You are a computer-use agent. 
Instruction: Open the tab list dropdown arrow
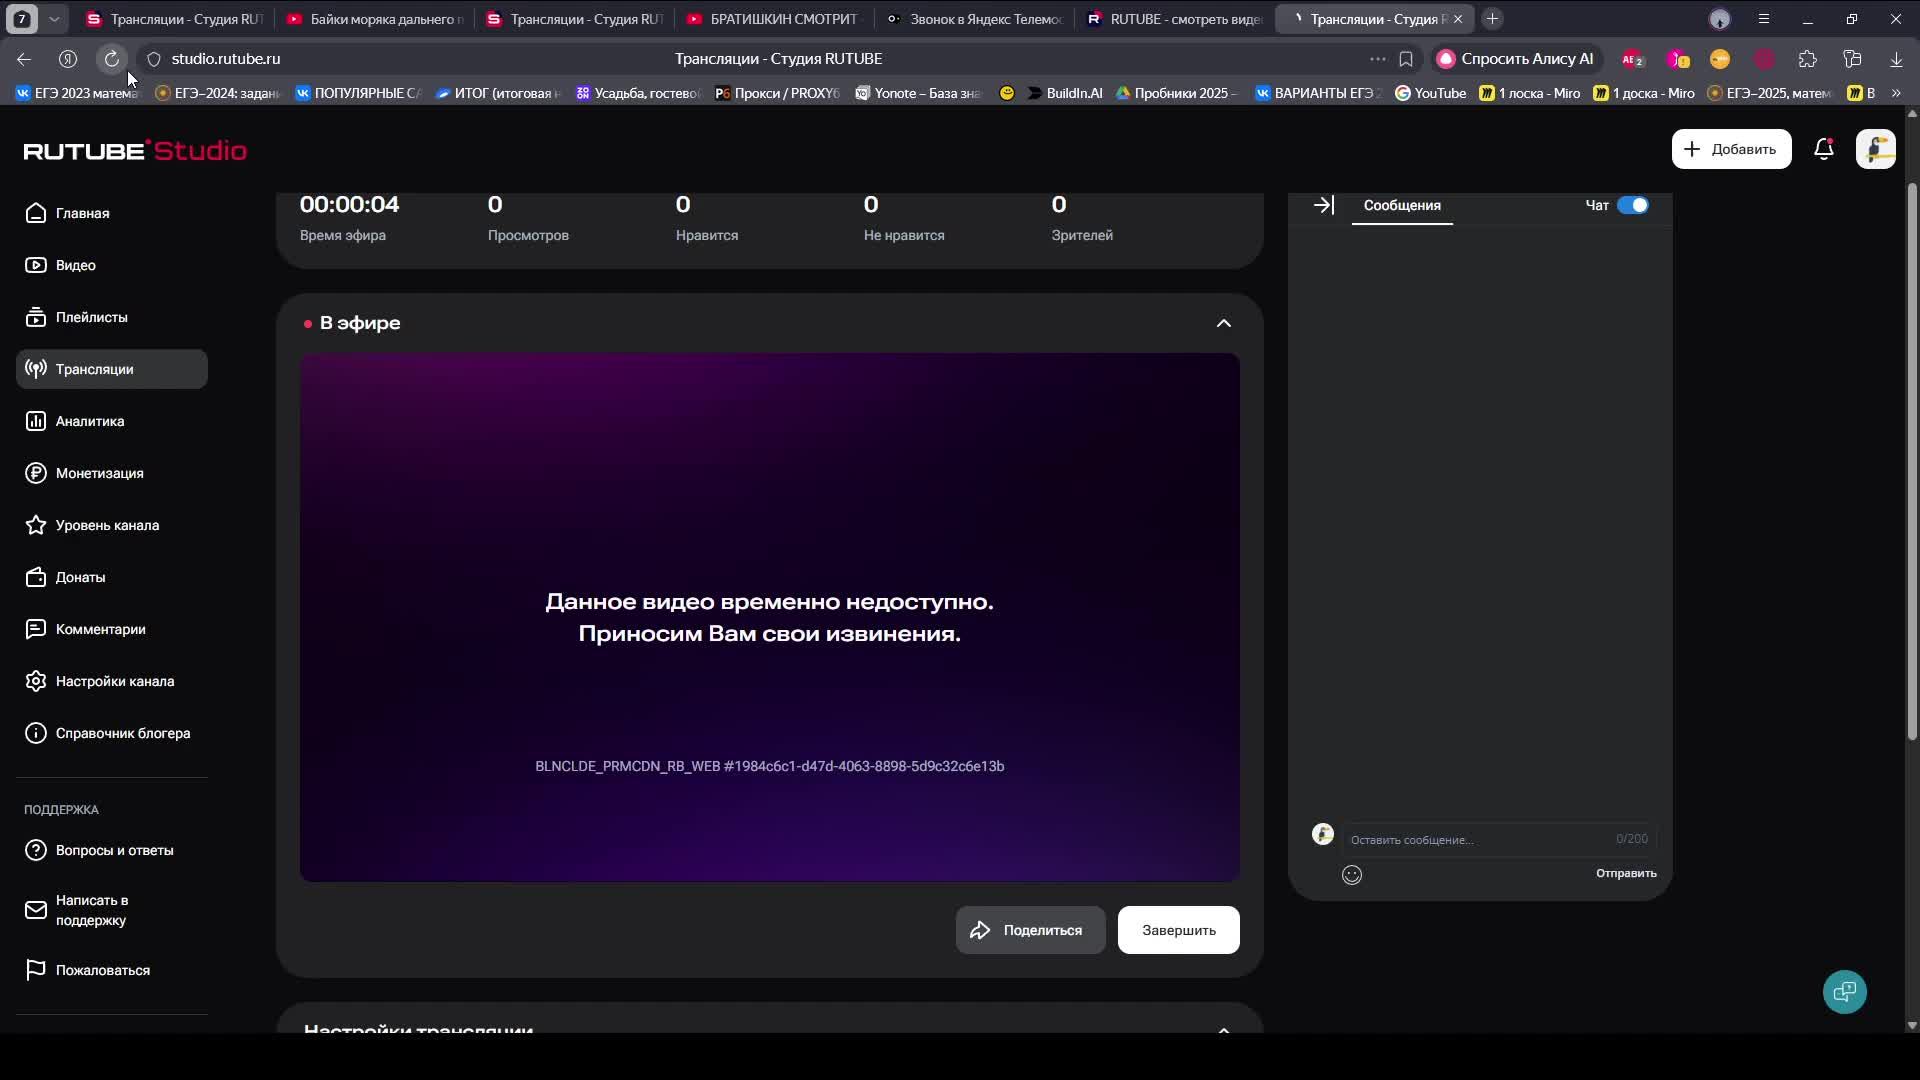point(54,19)
